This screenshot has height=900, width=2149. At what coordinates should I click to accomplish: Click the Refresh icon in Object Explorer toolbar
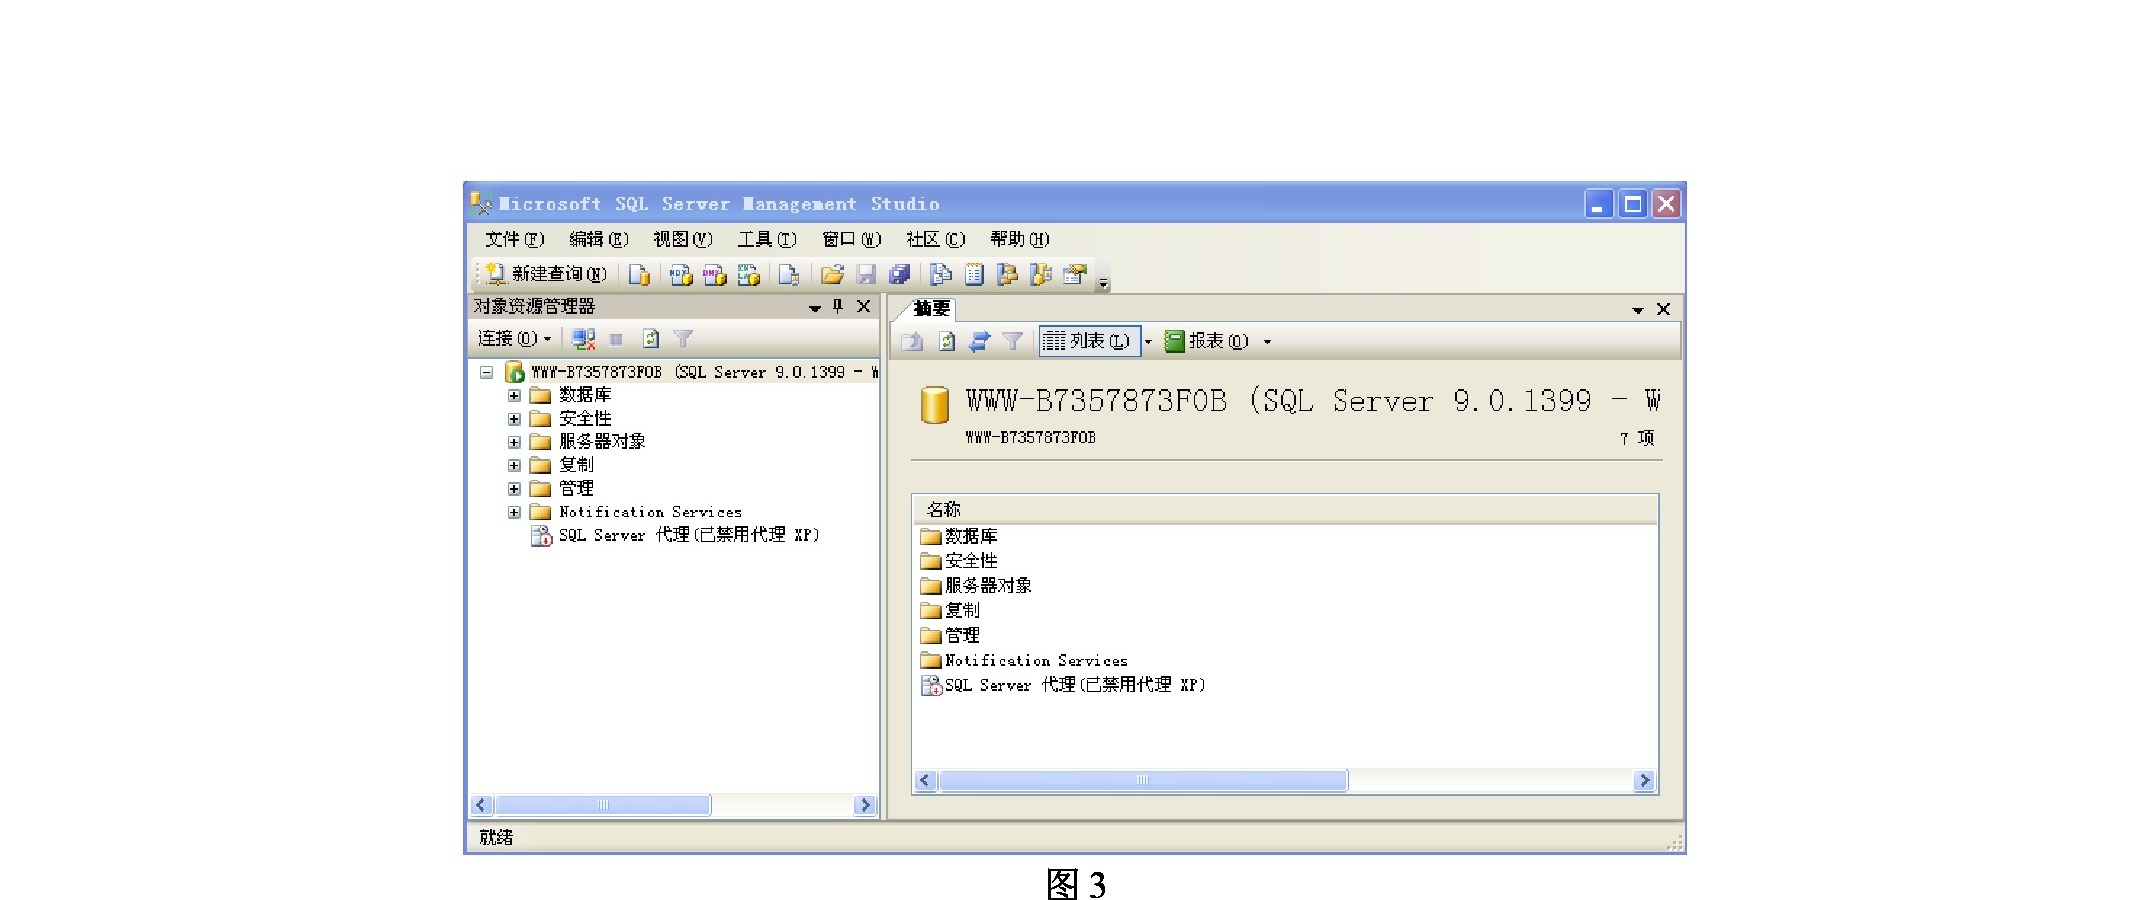point(651,339)
